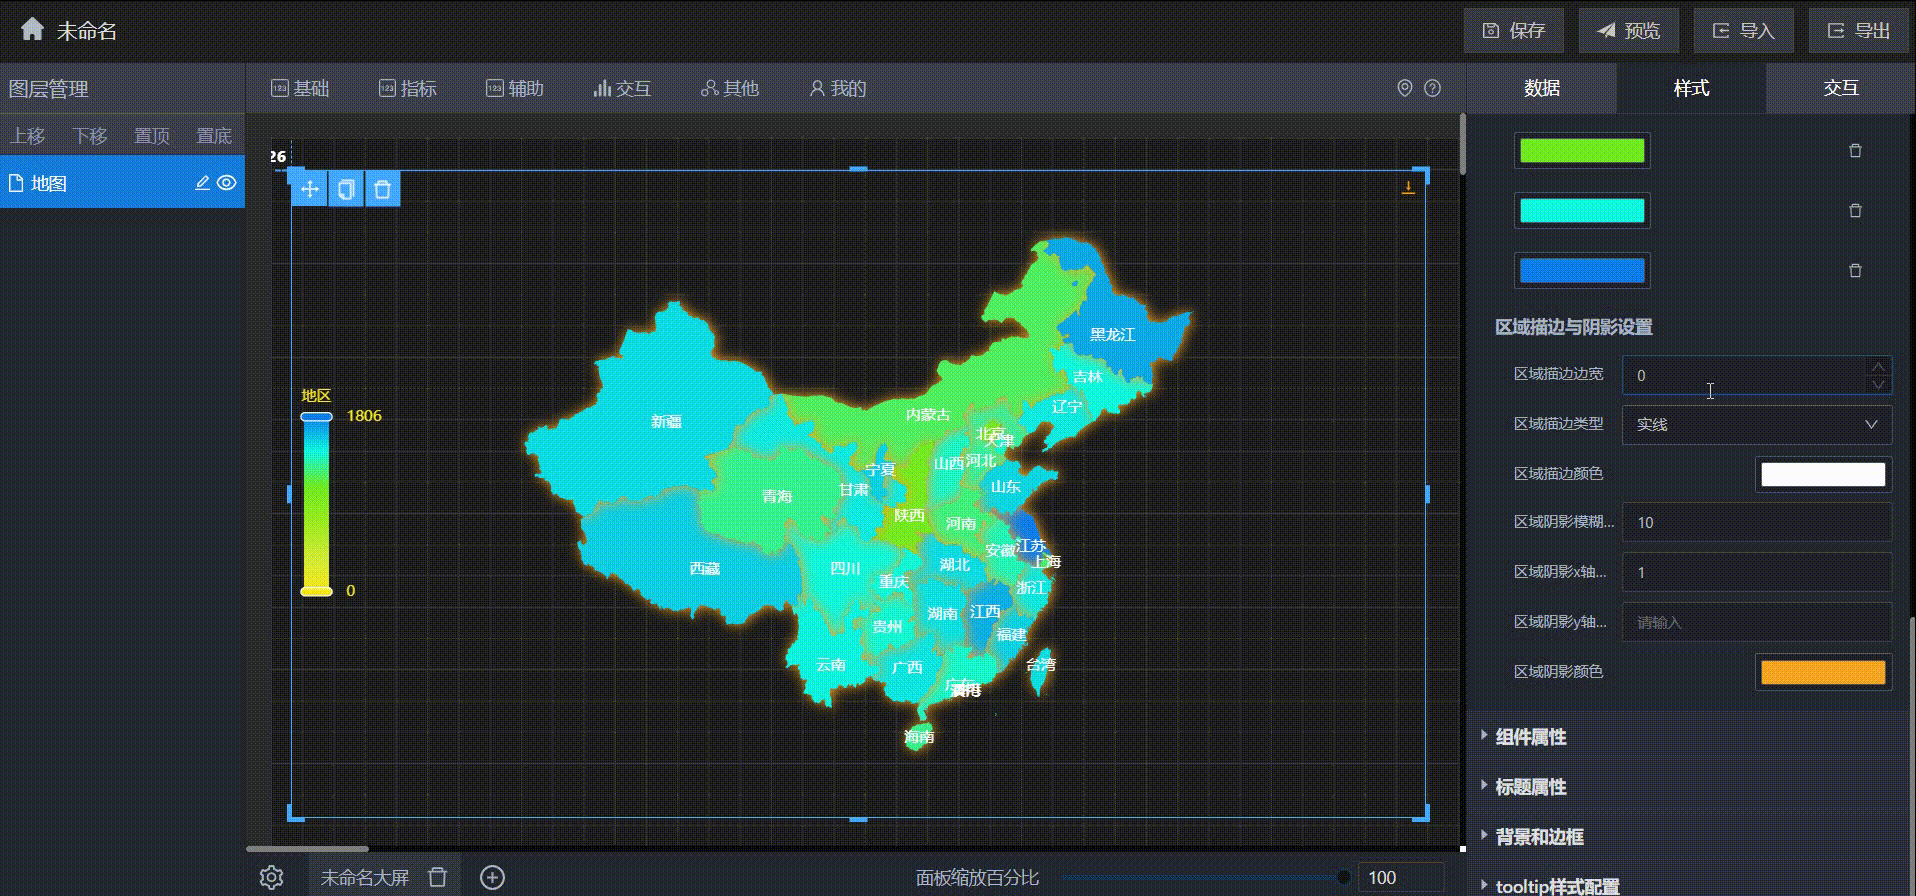1916x896 pixels.
Task: Click 下移 to move layer down
Action: pos(90,136)
